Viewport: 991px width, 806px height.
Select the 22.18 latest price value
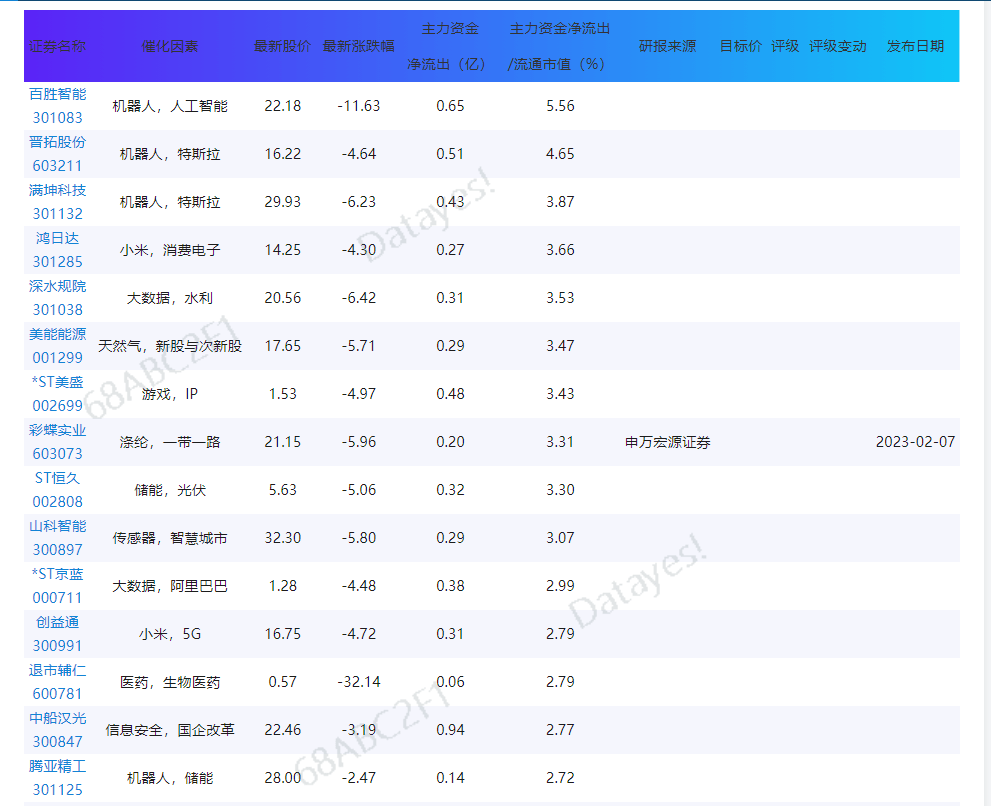tap(283, 106)
